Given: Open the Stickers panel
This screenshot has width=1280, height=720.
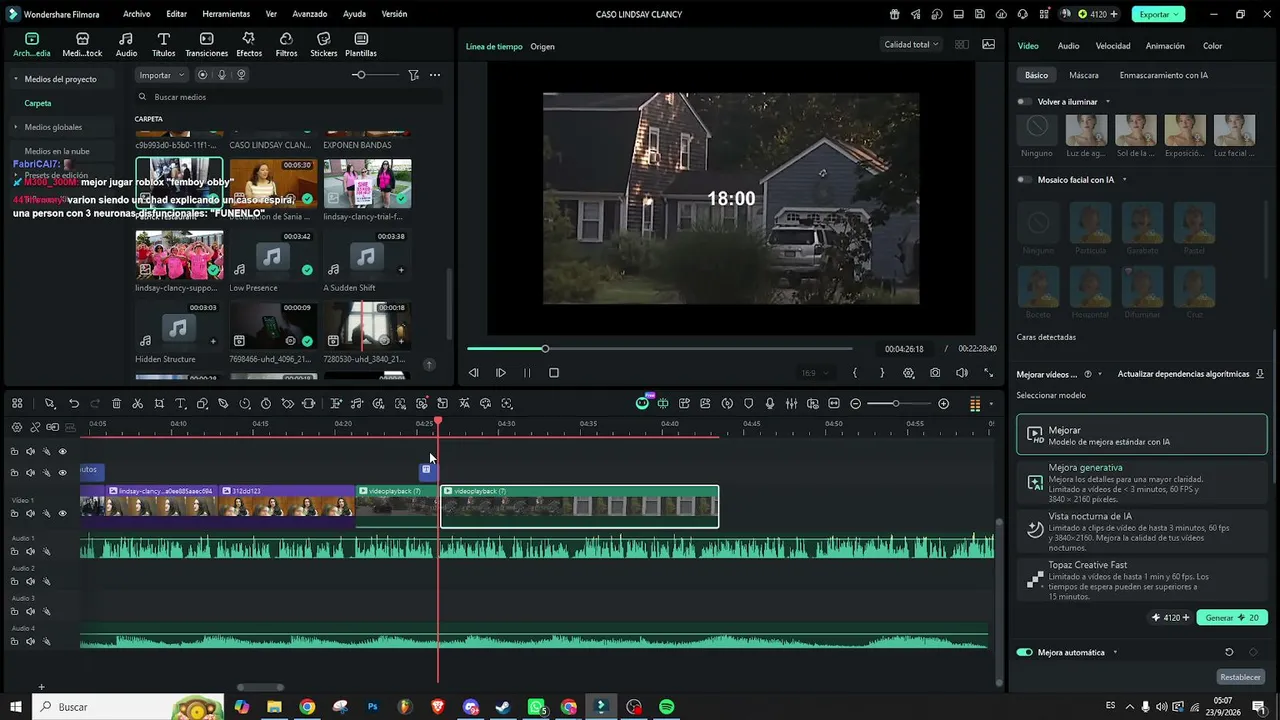Looking at the screenshot, I should click(323, 45).
